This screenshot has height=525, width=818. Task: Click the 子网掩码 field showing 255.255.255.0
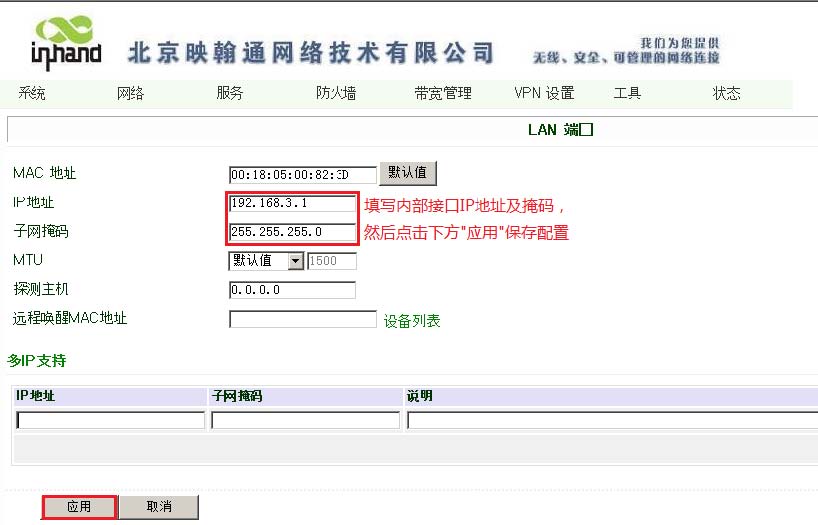click(x=292, y=232)
